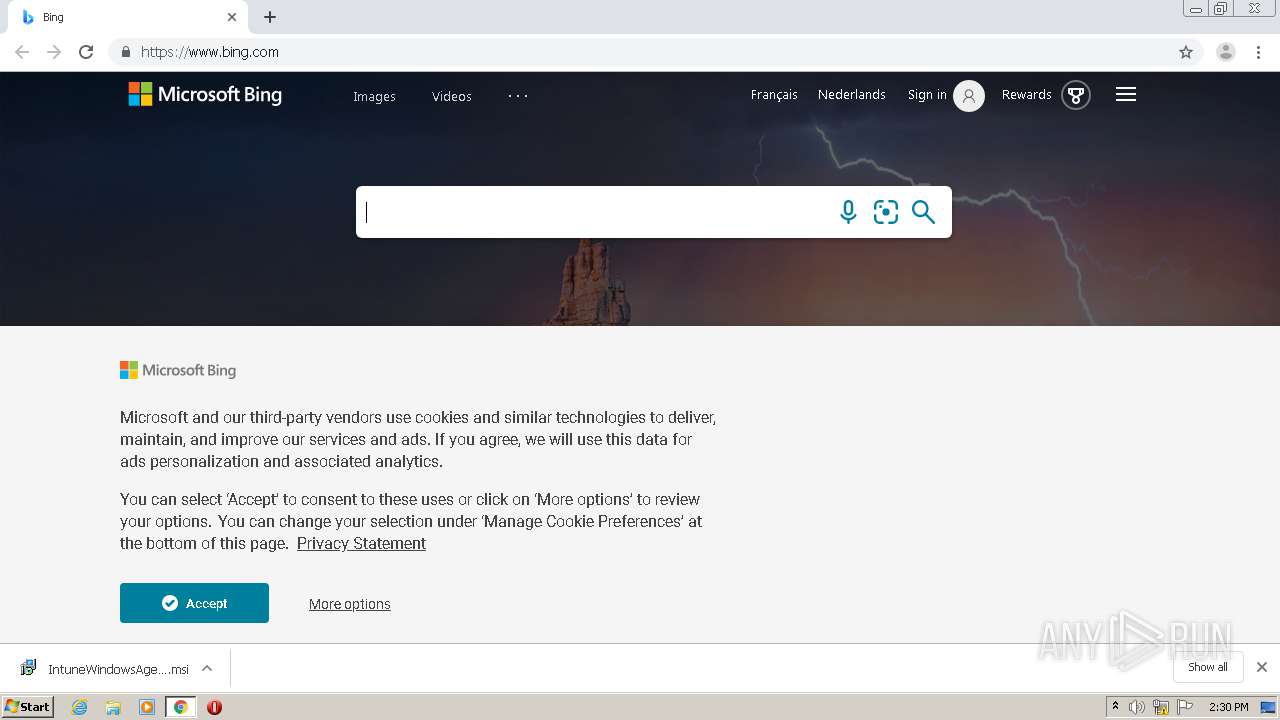The image size is (1280, 720).
Task: Launch Internet Explorer from taskbar
Action: 80,707
